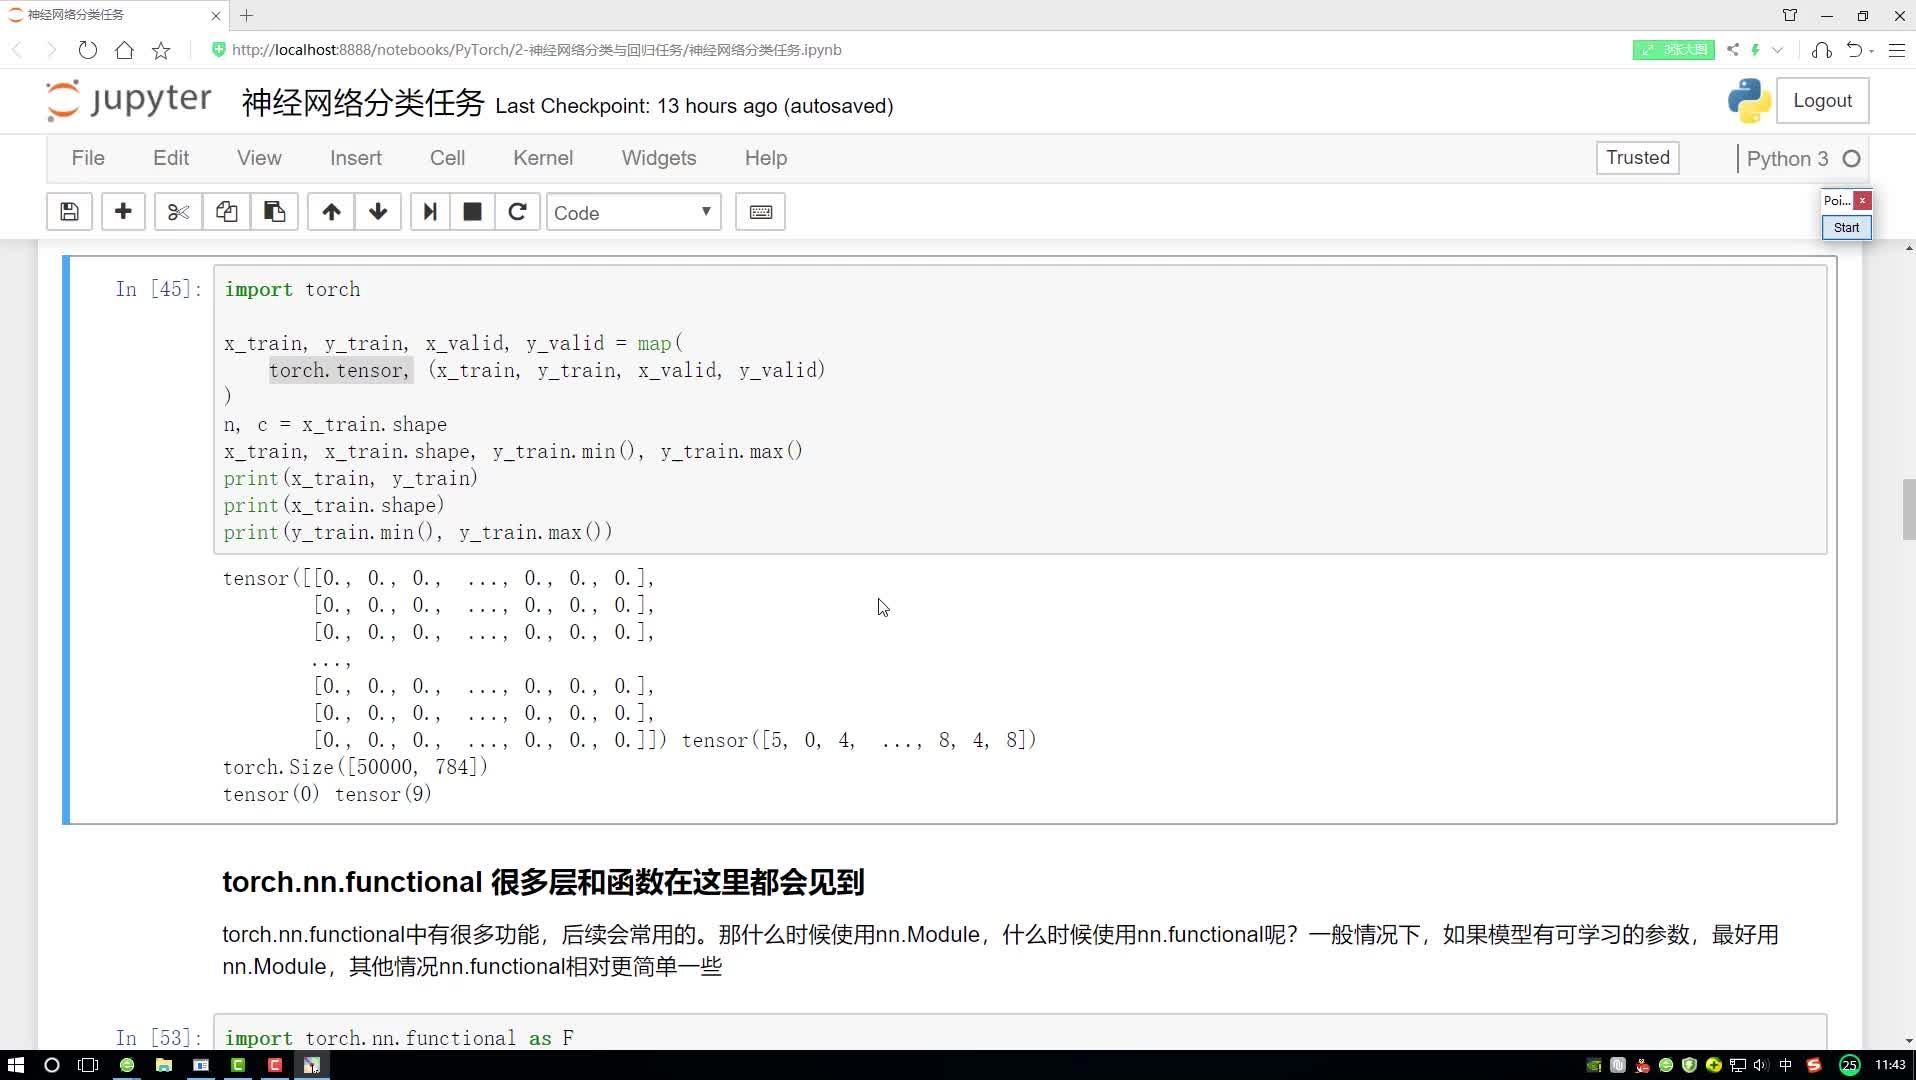The height and width of the screenshot is (1080, 1916).
Task: Rename the notebook title 神经网络分类任务
Action: click(363, 103)
